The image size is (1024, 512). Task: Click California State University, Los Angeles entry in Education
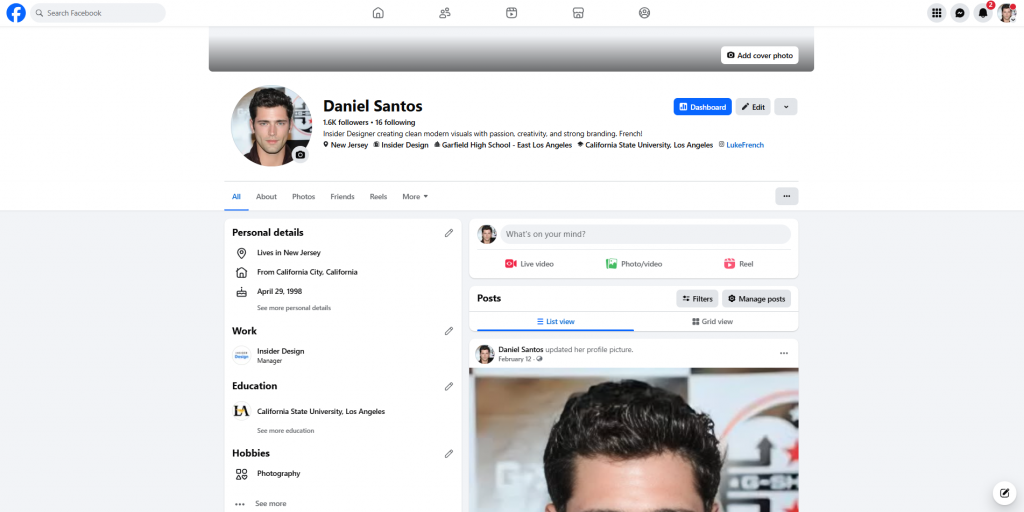click(x=321, y=411)
